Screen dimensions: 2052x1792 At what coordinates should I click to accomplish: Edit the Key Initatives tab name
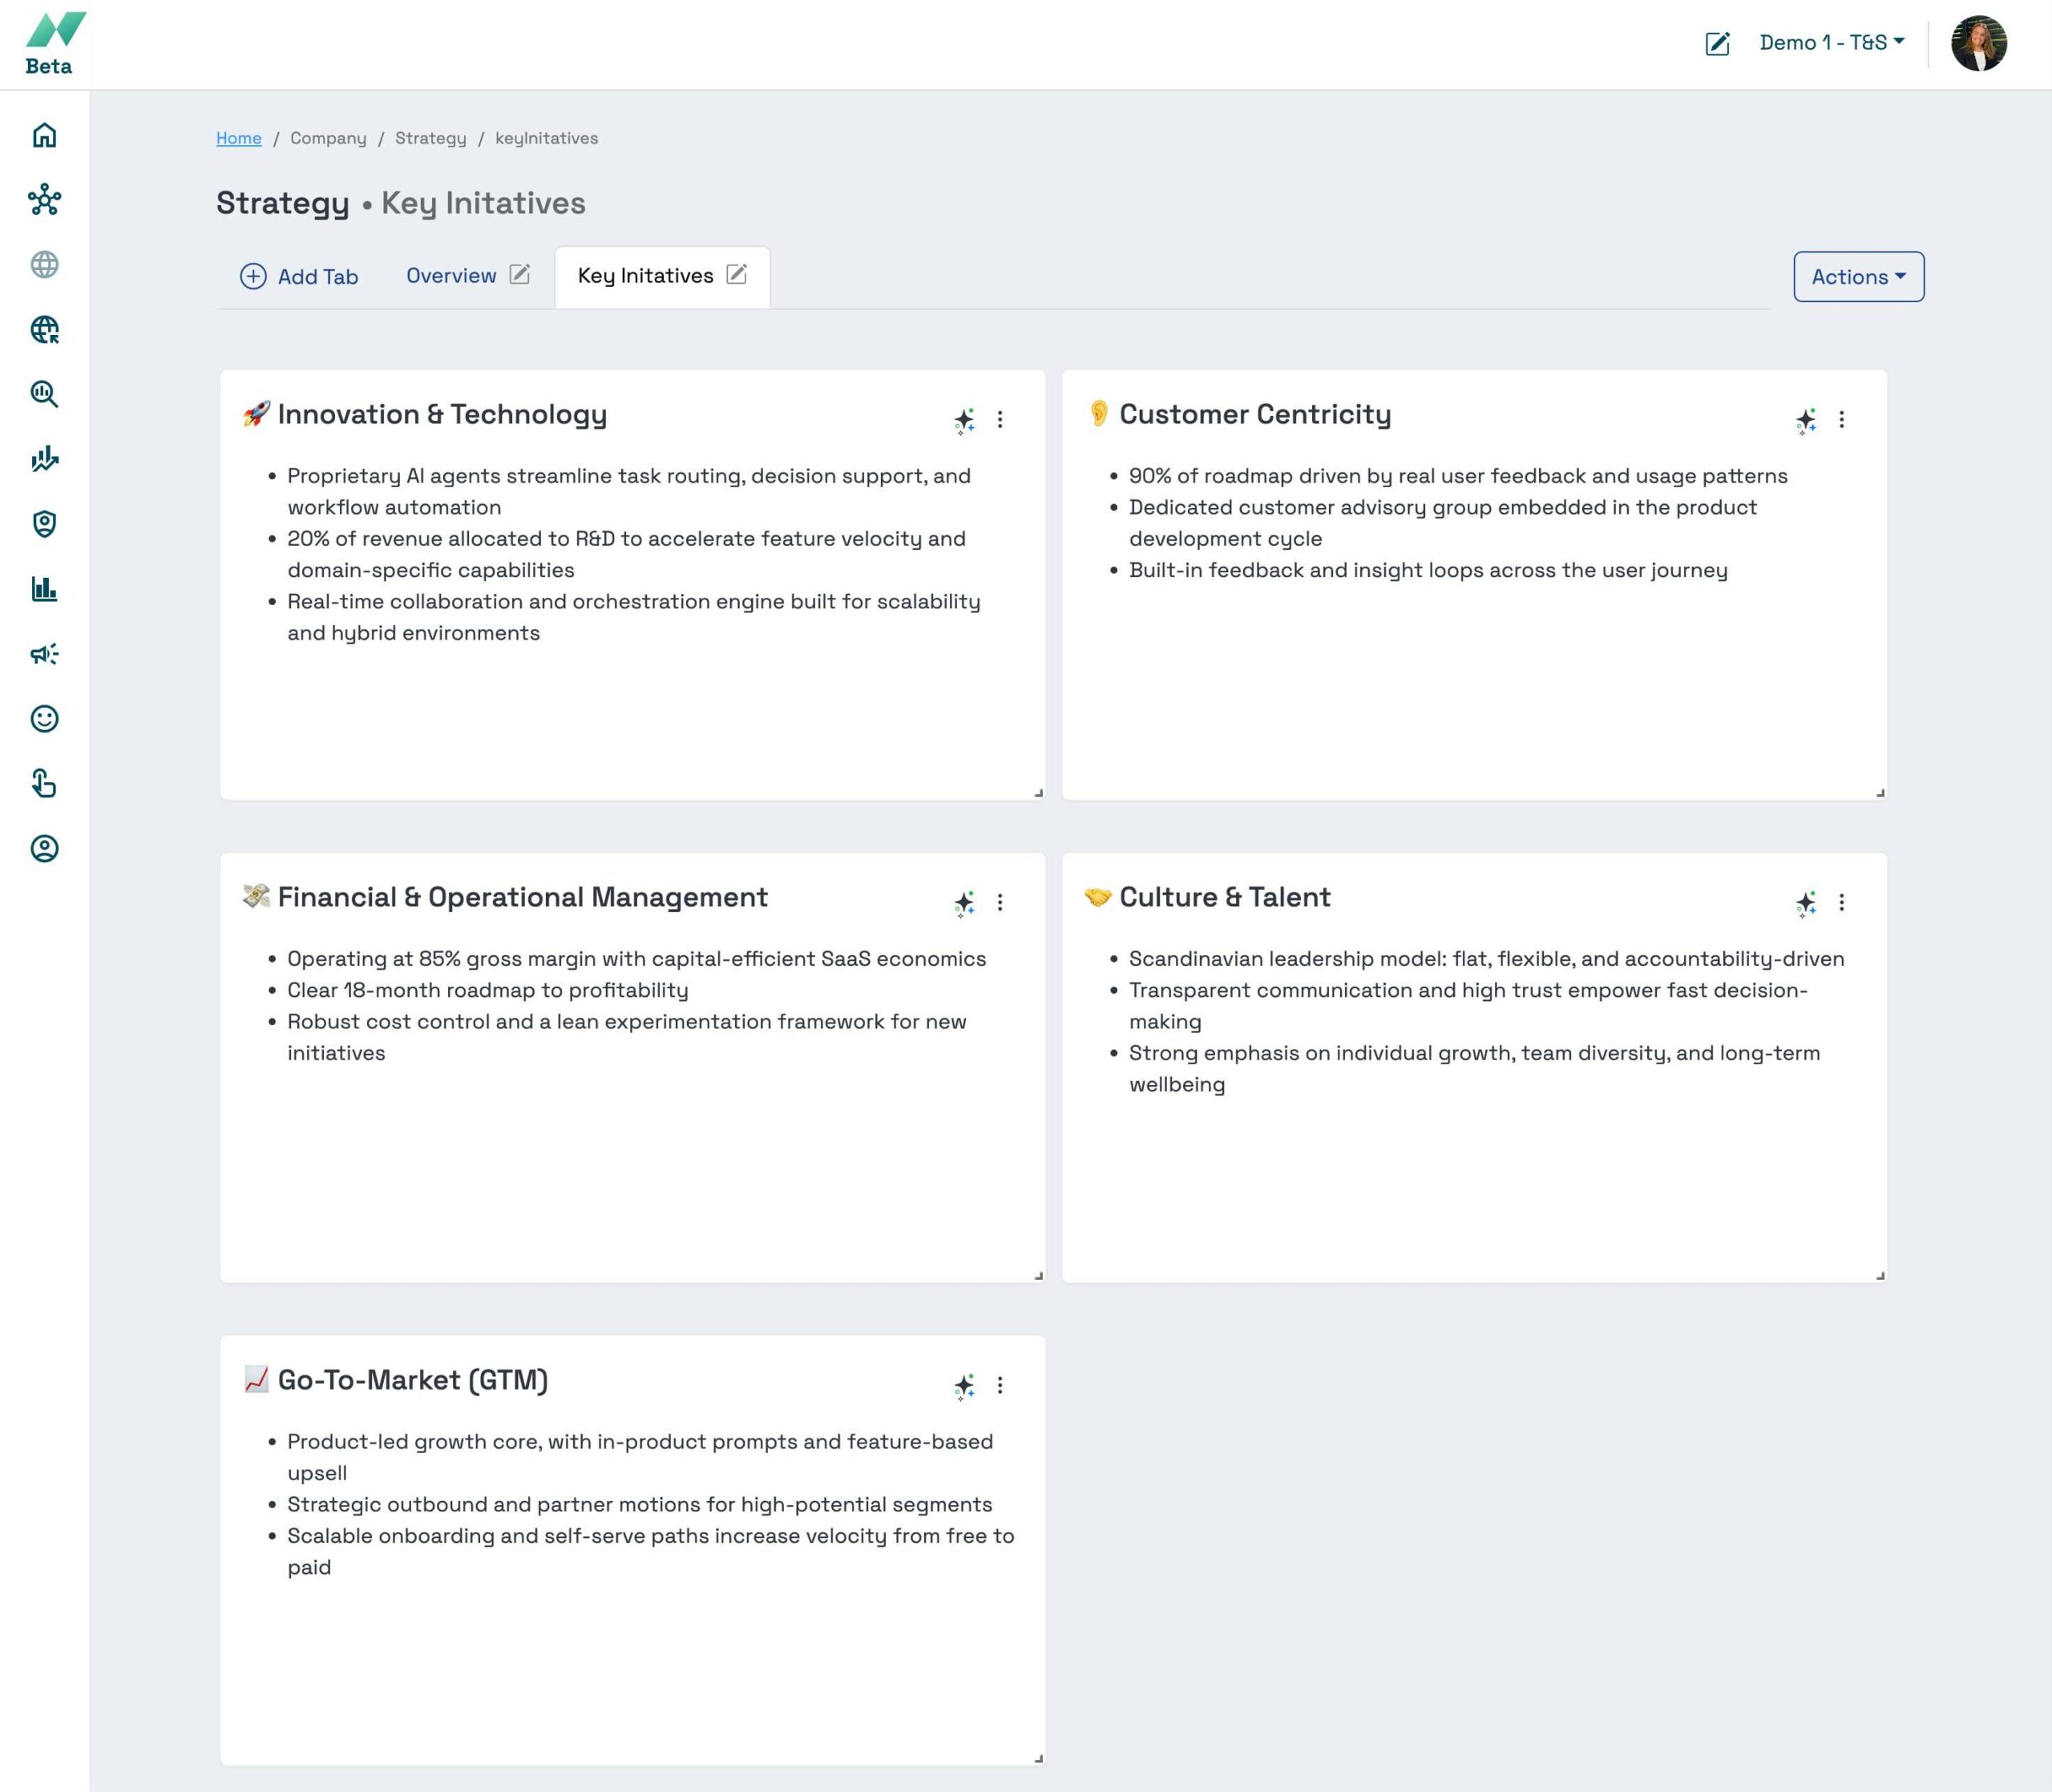pyautogui.click(x=737, y=275)
